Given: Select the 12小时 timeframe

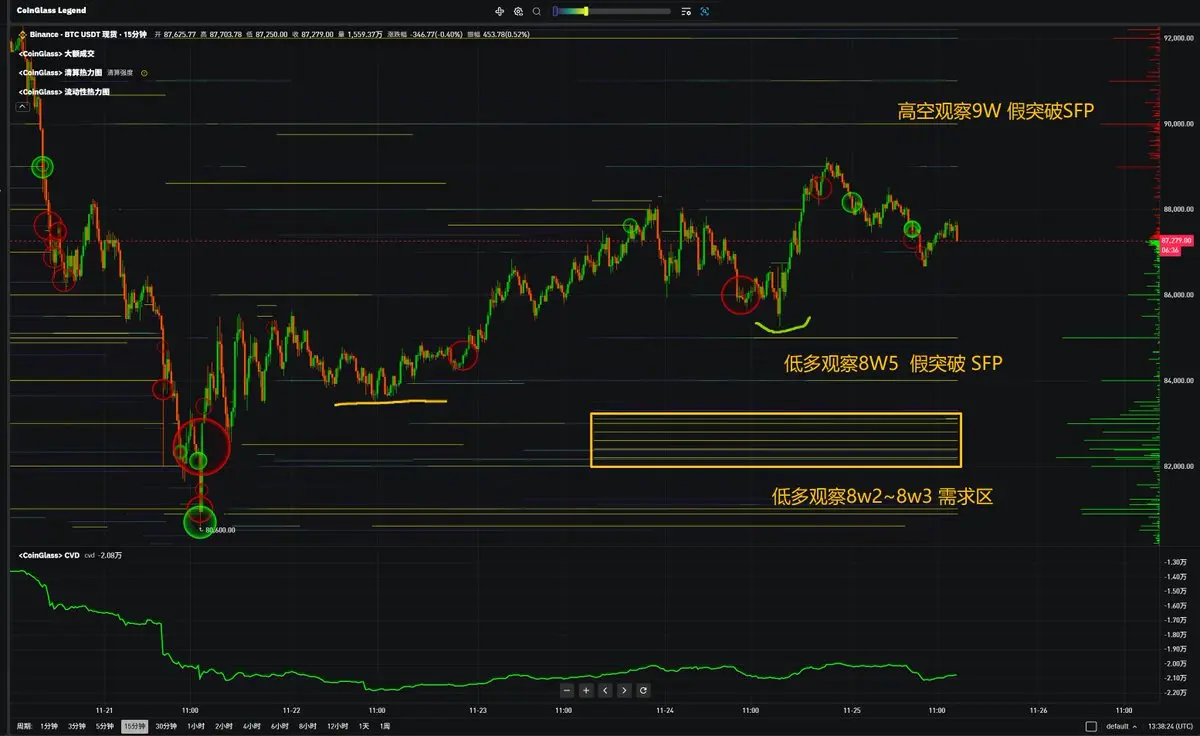Looking at the screenshot, I should (338, 726).
